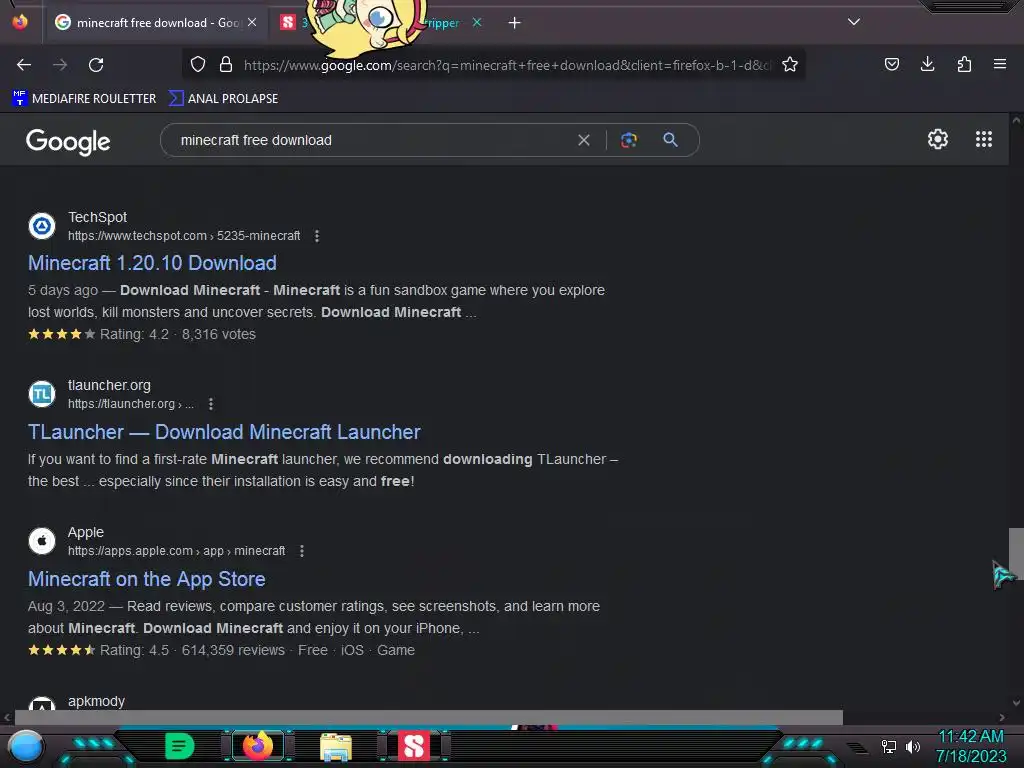Image resolution: width=1024 pixels, height=768 pixels.
Task: Click the 'Rating: 4.2 · 8,316 votes' text
Action: pos(178,334)
